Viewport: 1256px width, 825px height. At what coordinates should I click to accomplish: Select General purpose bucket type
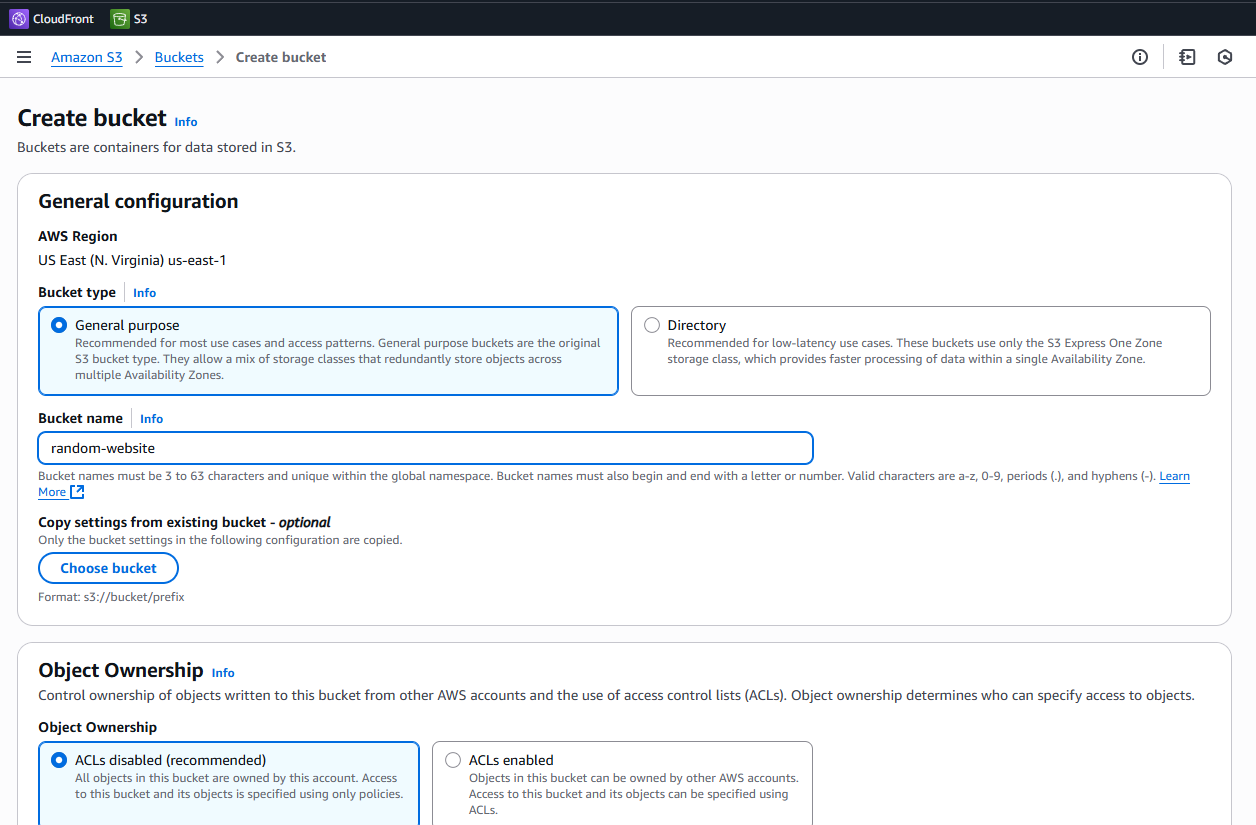pyautogui.click(x=59, y=325)
